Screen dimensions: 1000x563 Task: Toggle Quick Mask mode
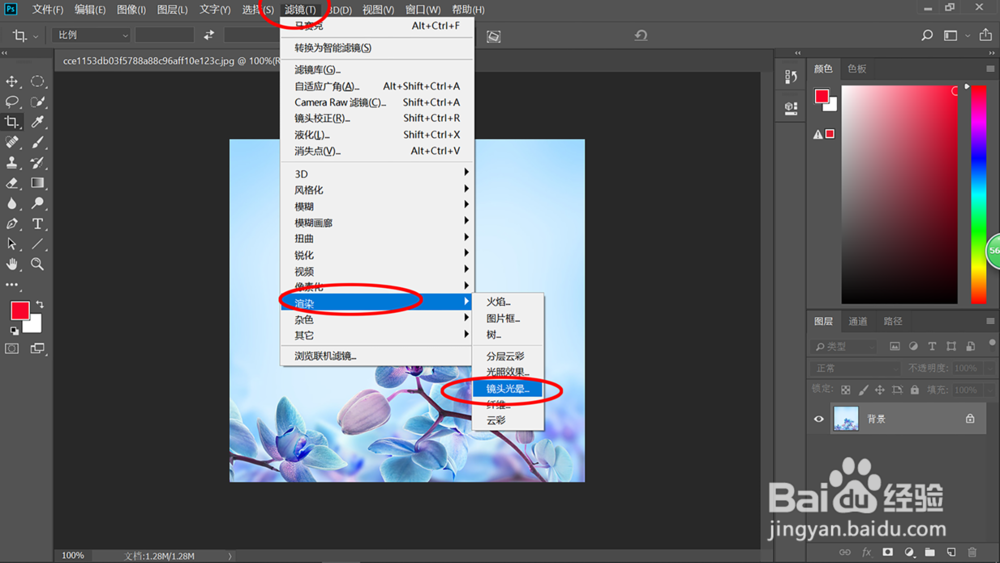[x=12, y=349]
